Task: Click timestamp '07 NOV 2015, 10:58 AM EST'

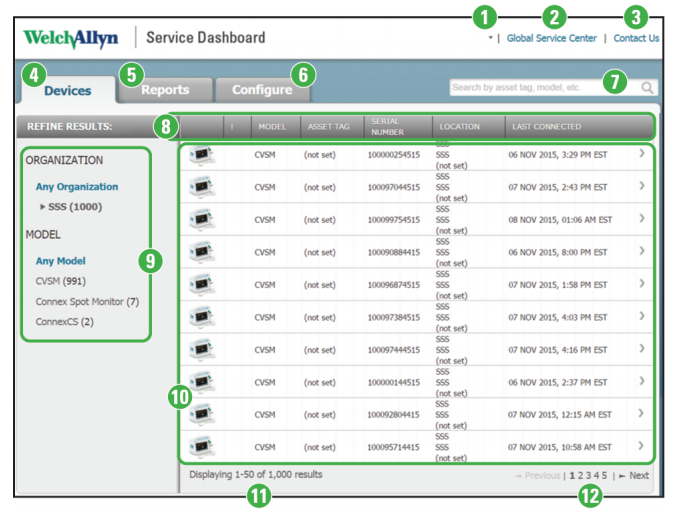Action: point(560,447)
